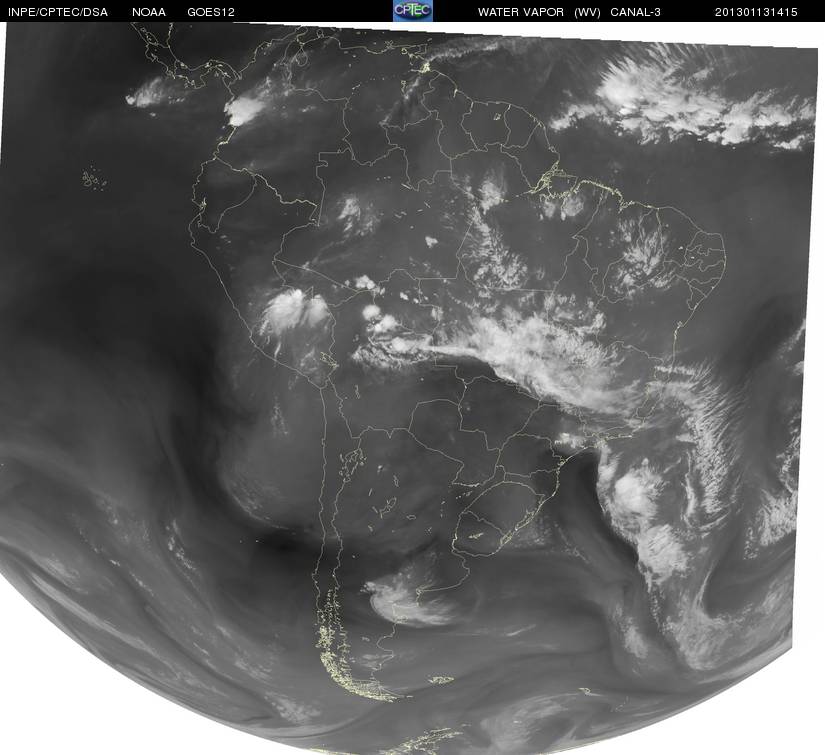This screenshot has width=825, height=755.
Task: Click the CANAL-3 channel label
Action: (635, 12)
